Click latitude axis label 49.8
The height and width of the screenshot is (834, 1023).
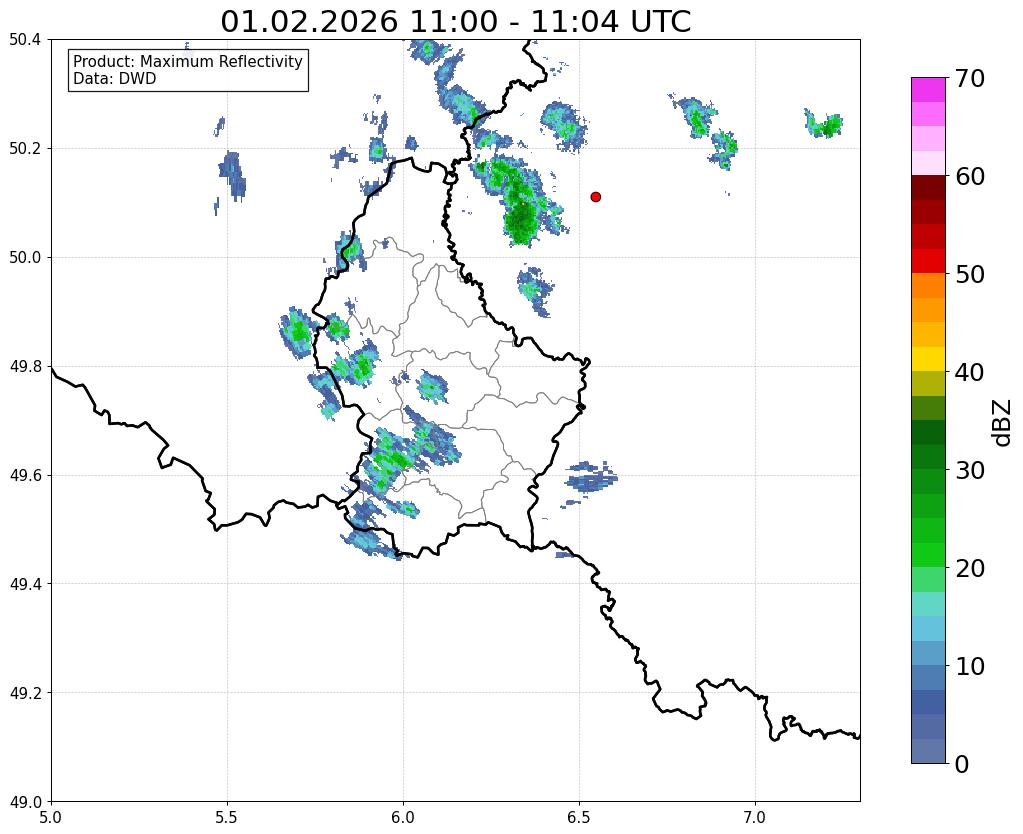25,367
